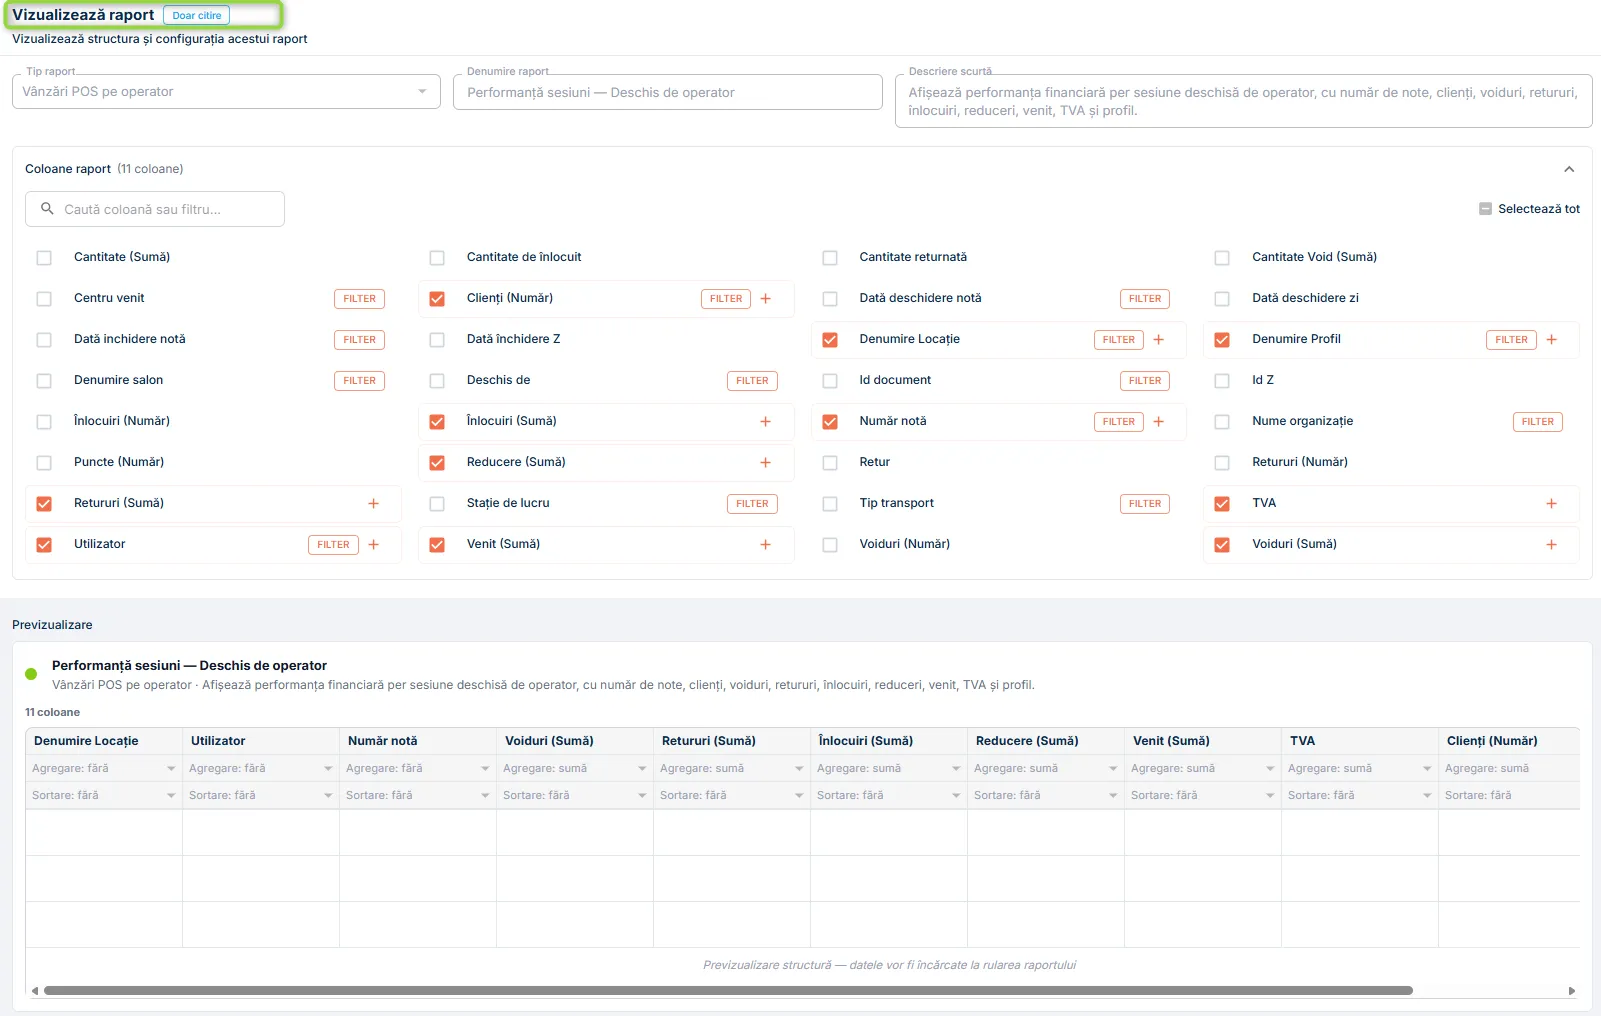Click plus icon next to Înlocuiri (Sumă)

pos(766,421)
